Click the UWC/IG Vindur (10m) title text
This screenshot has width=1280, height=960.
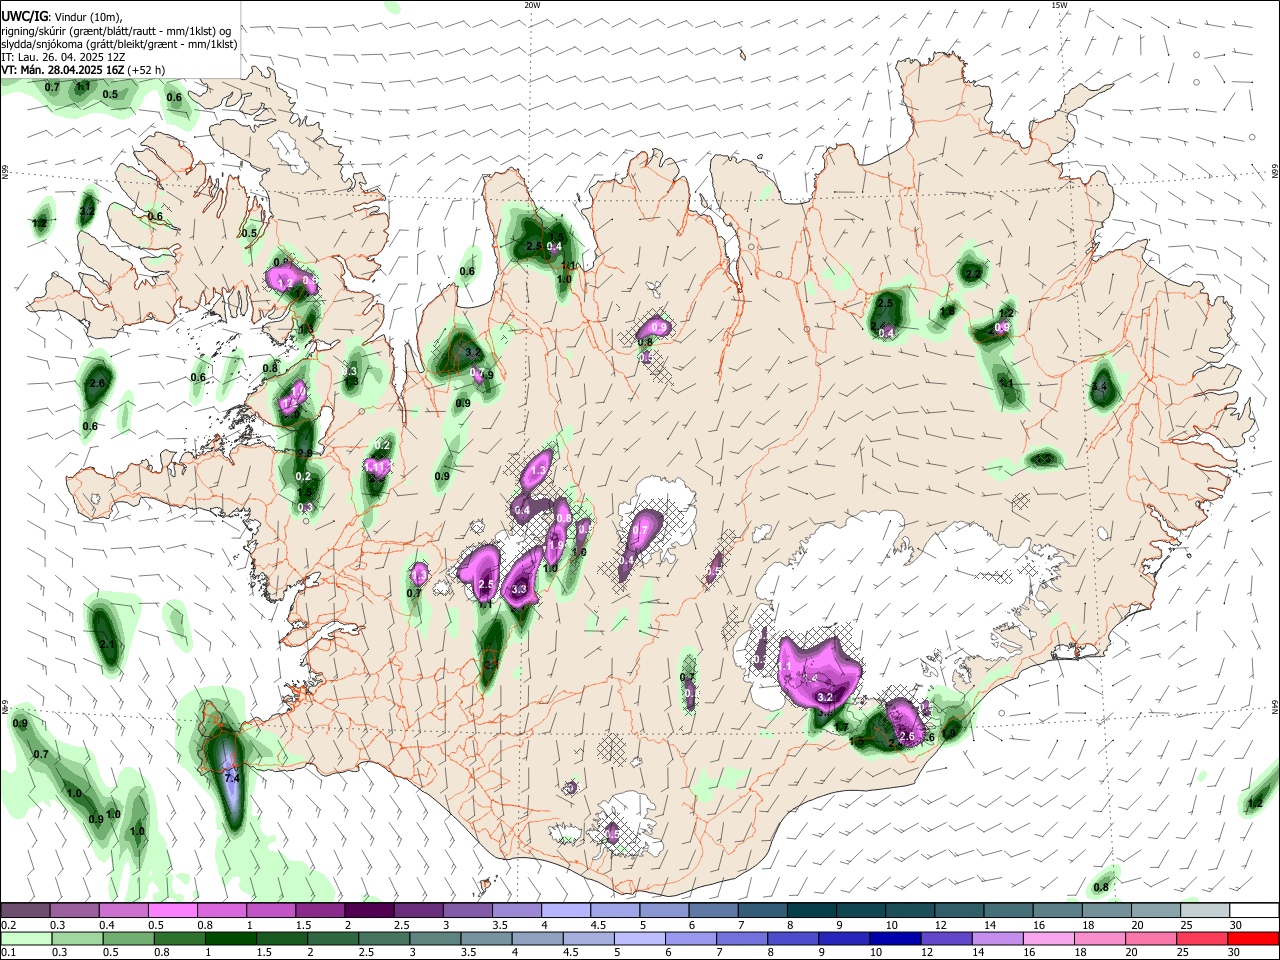pyautogui.click(x=61, y=17)
